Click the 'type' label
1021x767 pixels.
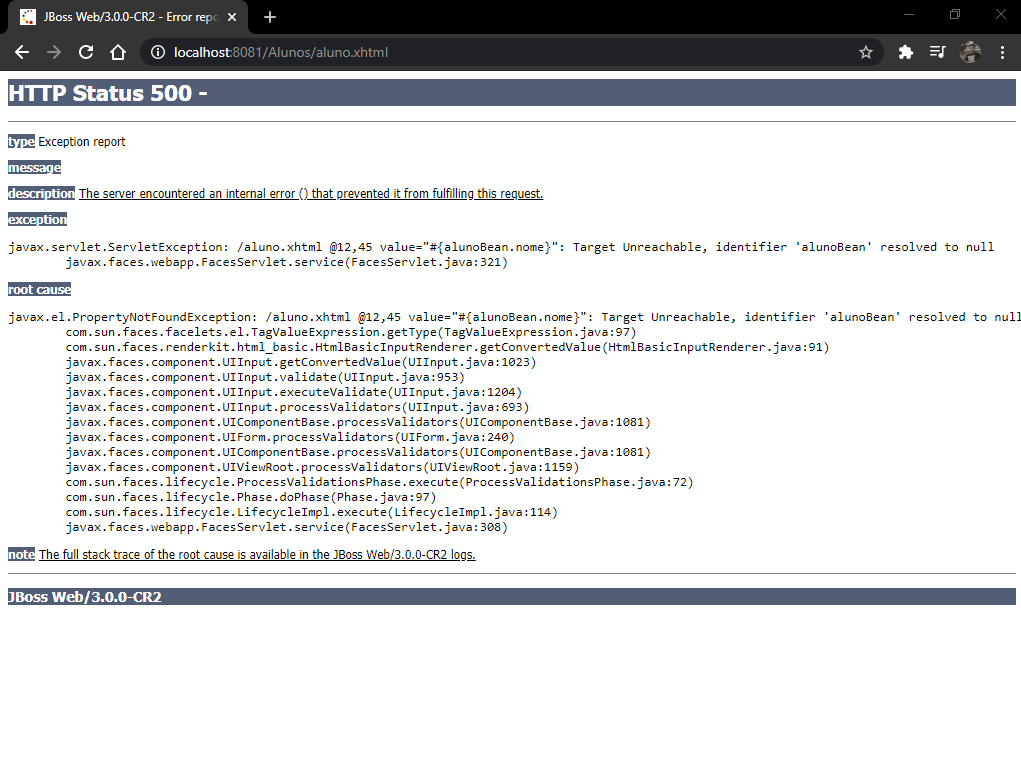[21, 142]
